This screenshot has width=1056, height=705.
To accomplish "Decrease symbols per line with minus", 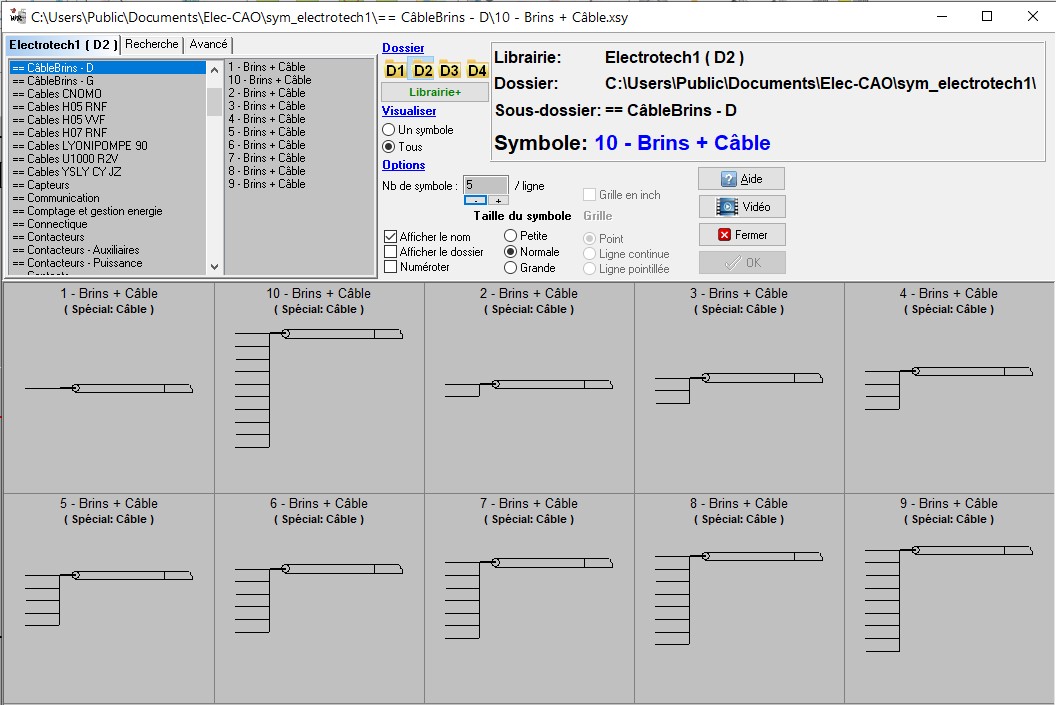I will tap(476, 200).
